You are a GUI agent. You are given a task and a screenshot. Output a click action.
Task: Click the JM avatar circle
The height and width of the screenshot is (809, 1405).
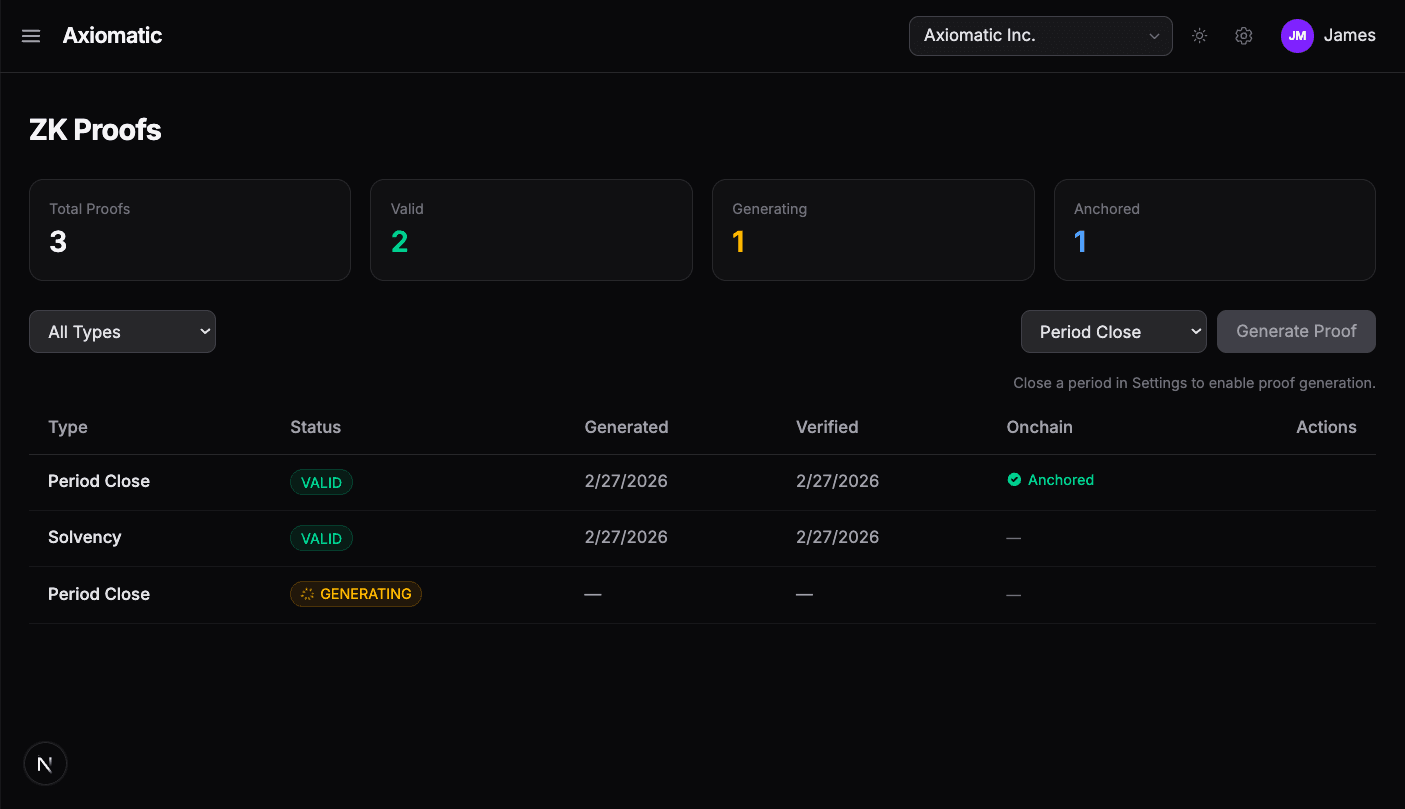click(1297, 35)
